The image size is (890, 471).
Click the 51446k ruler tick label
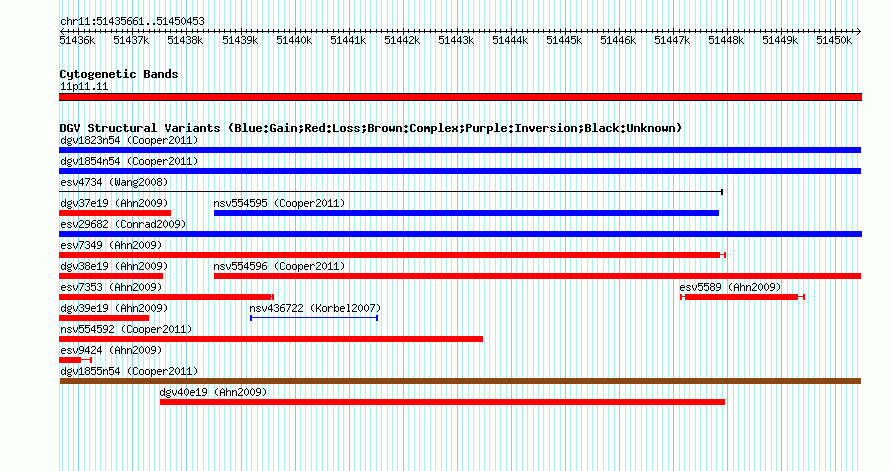tap(618, 40)
